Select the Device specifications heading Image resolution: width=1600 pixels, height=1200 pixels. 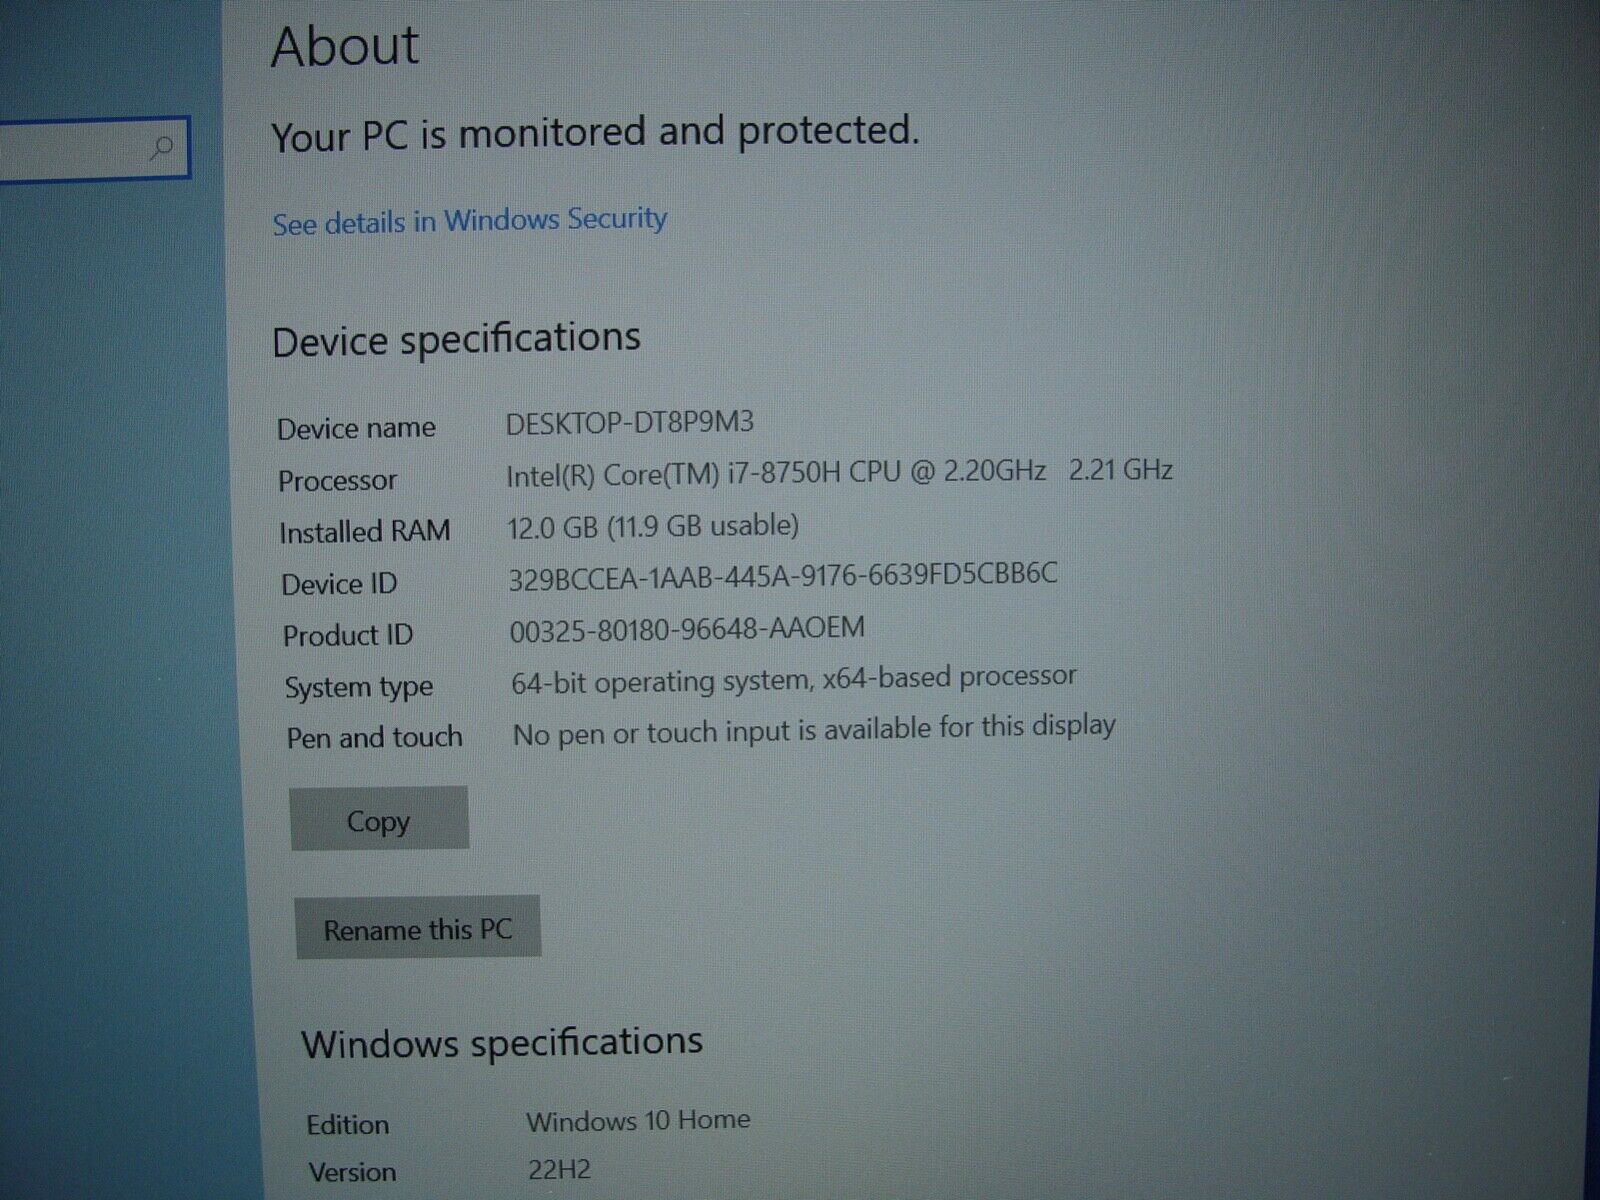point(456,339)
